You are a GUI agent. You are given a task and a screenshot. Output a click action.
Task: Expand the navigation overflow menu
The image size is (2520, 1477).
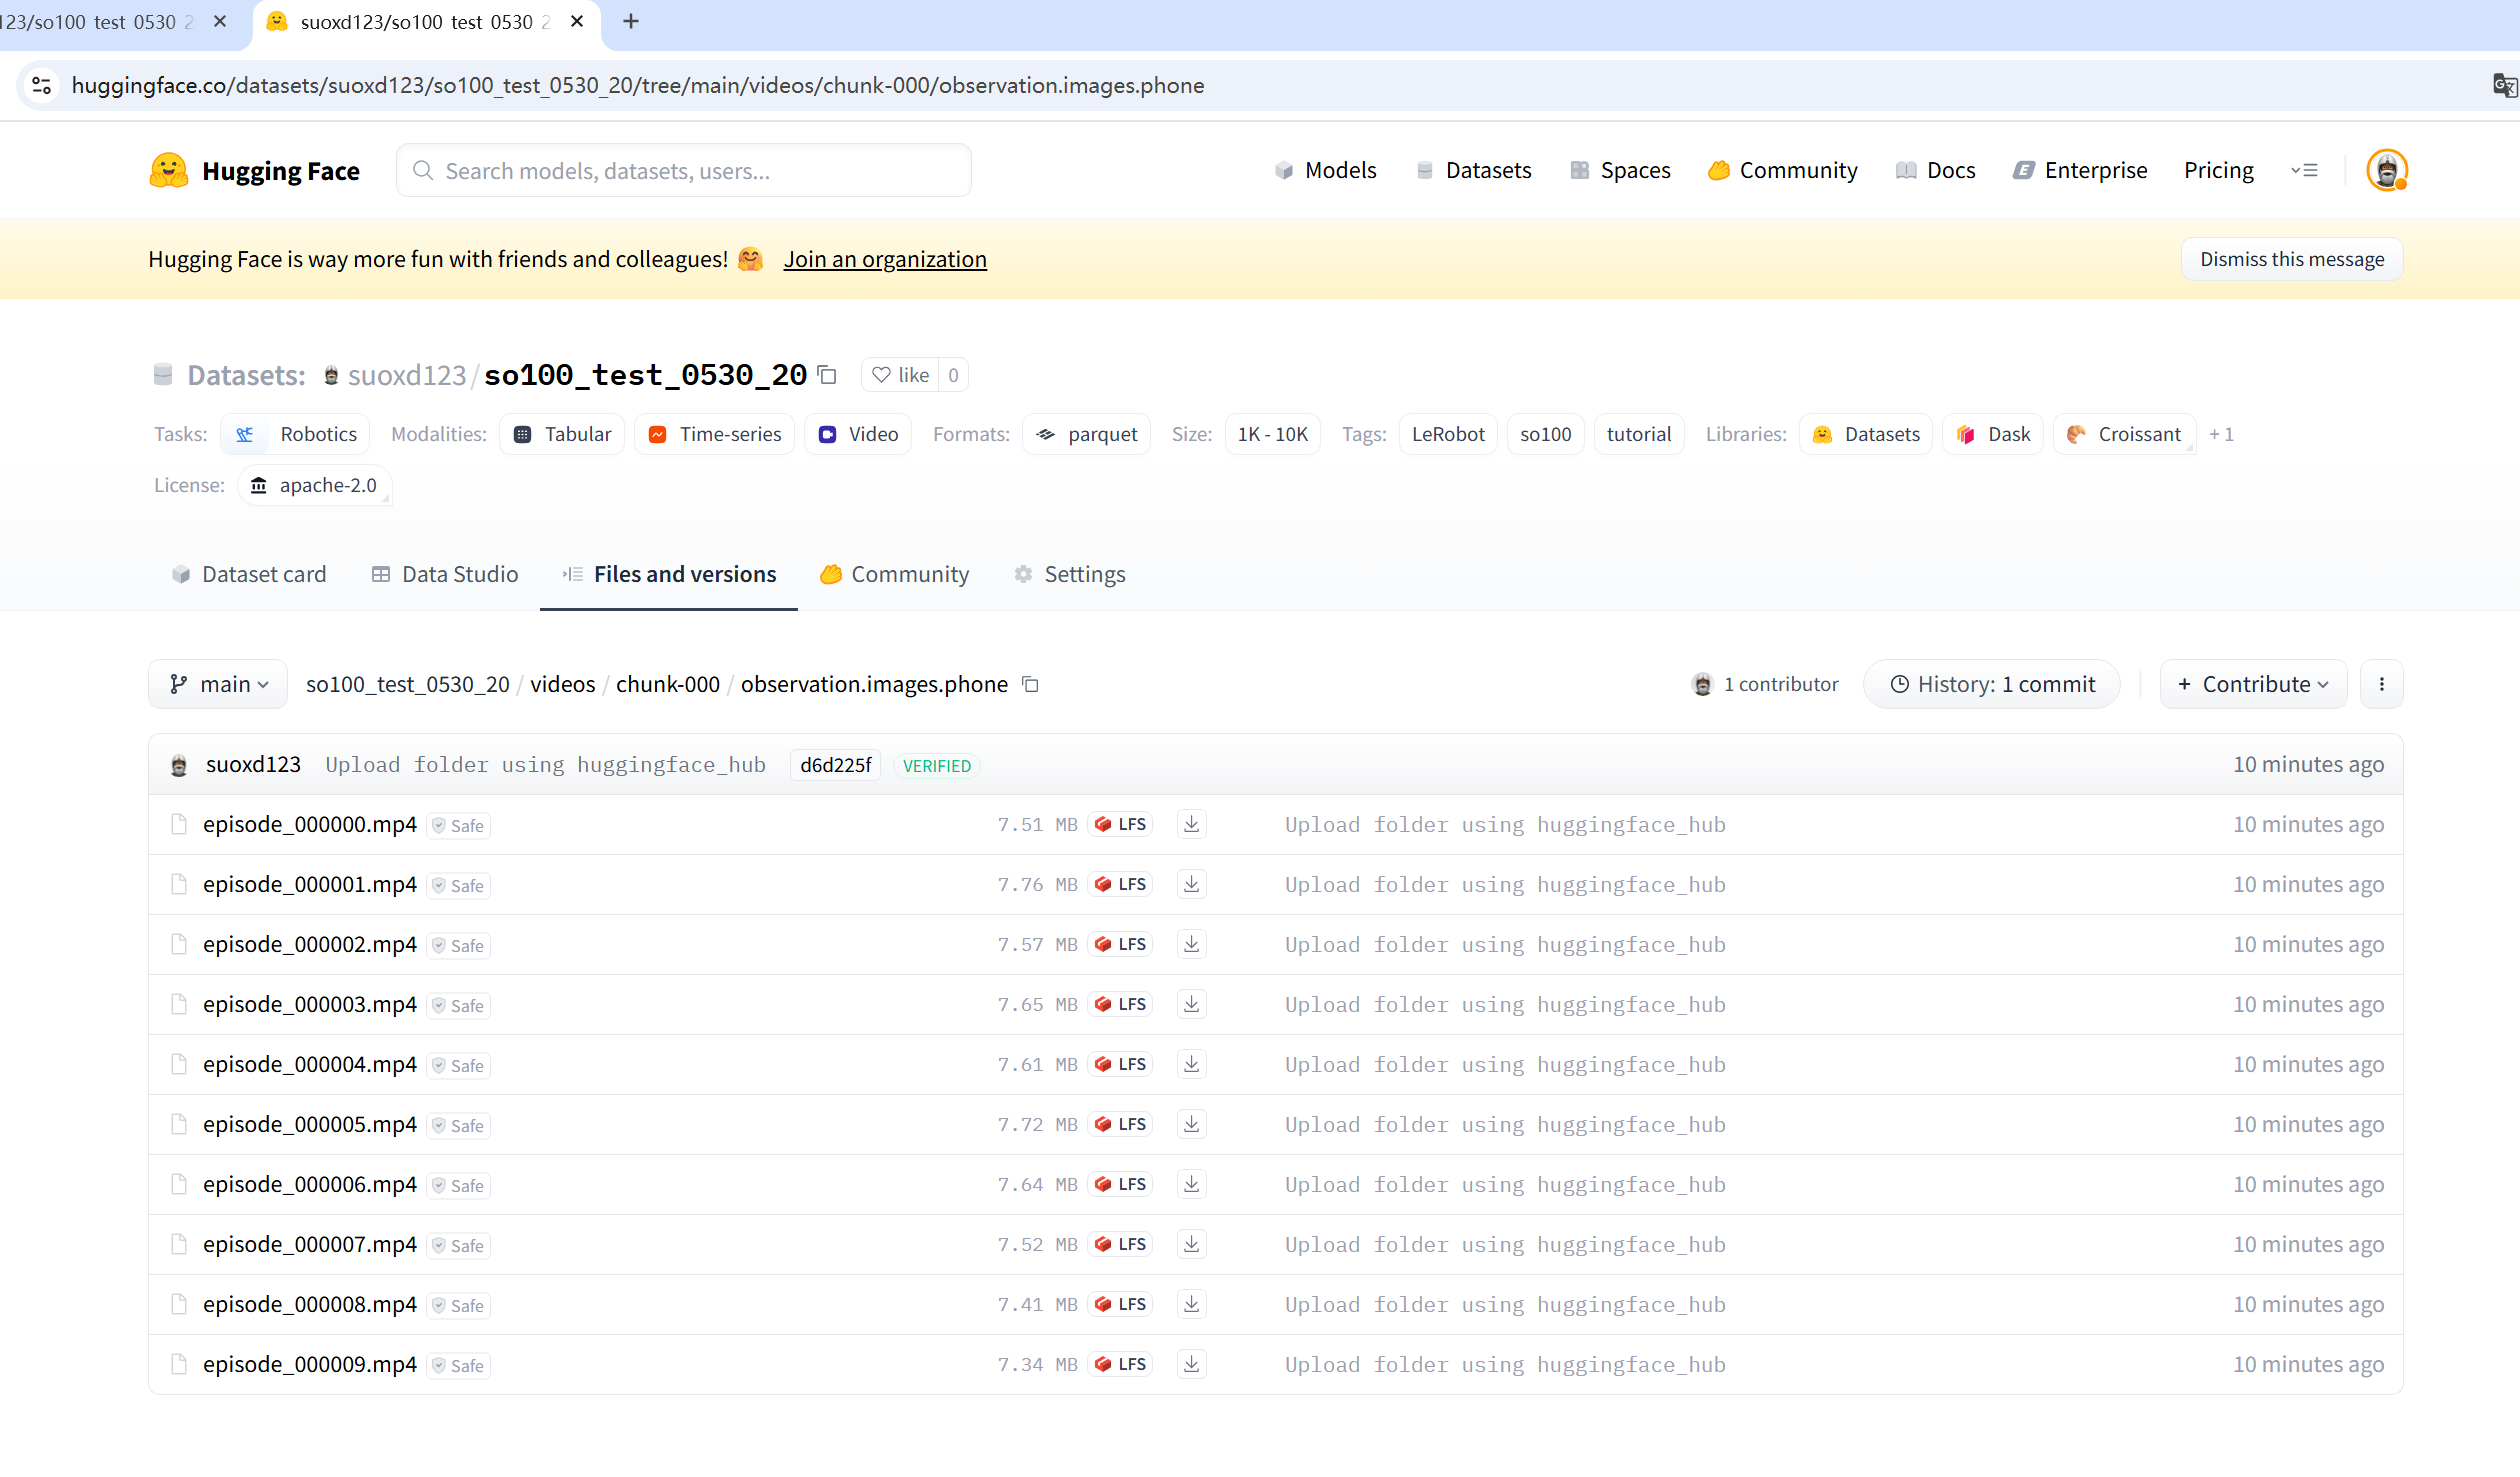(x=2304, y=170)
